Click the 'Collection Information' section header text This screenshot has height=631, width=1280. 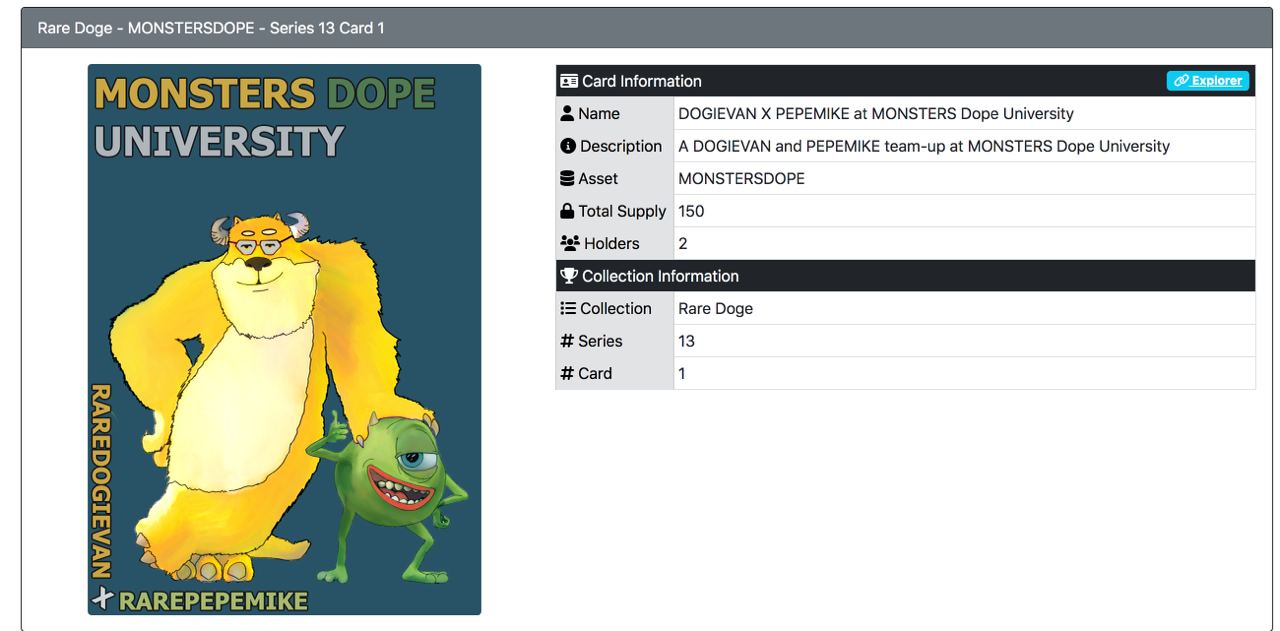click(660, 276)
